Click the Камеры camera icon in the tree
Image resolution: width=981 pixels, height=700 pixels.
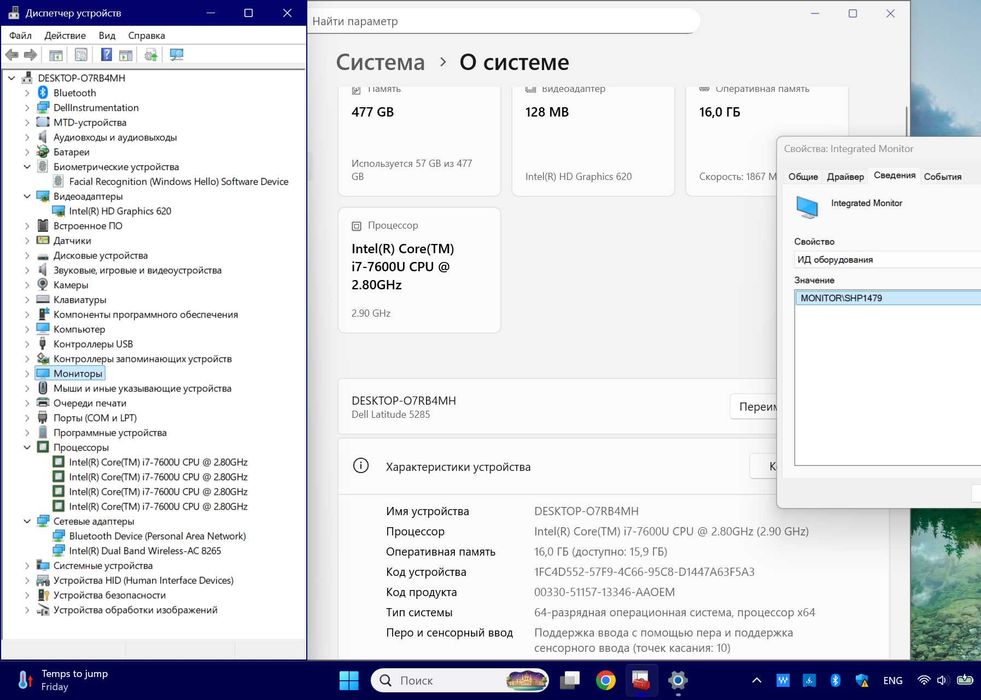[x=43, y=285]
